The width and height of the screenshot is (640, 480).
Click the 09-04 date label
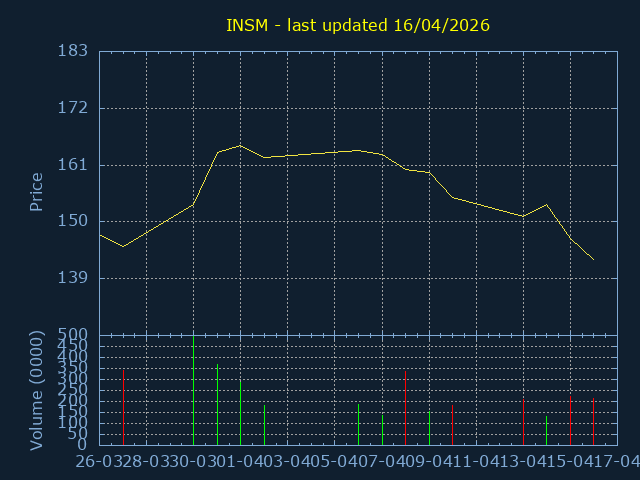click(430, 461)
